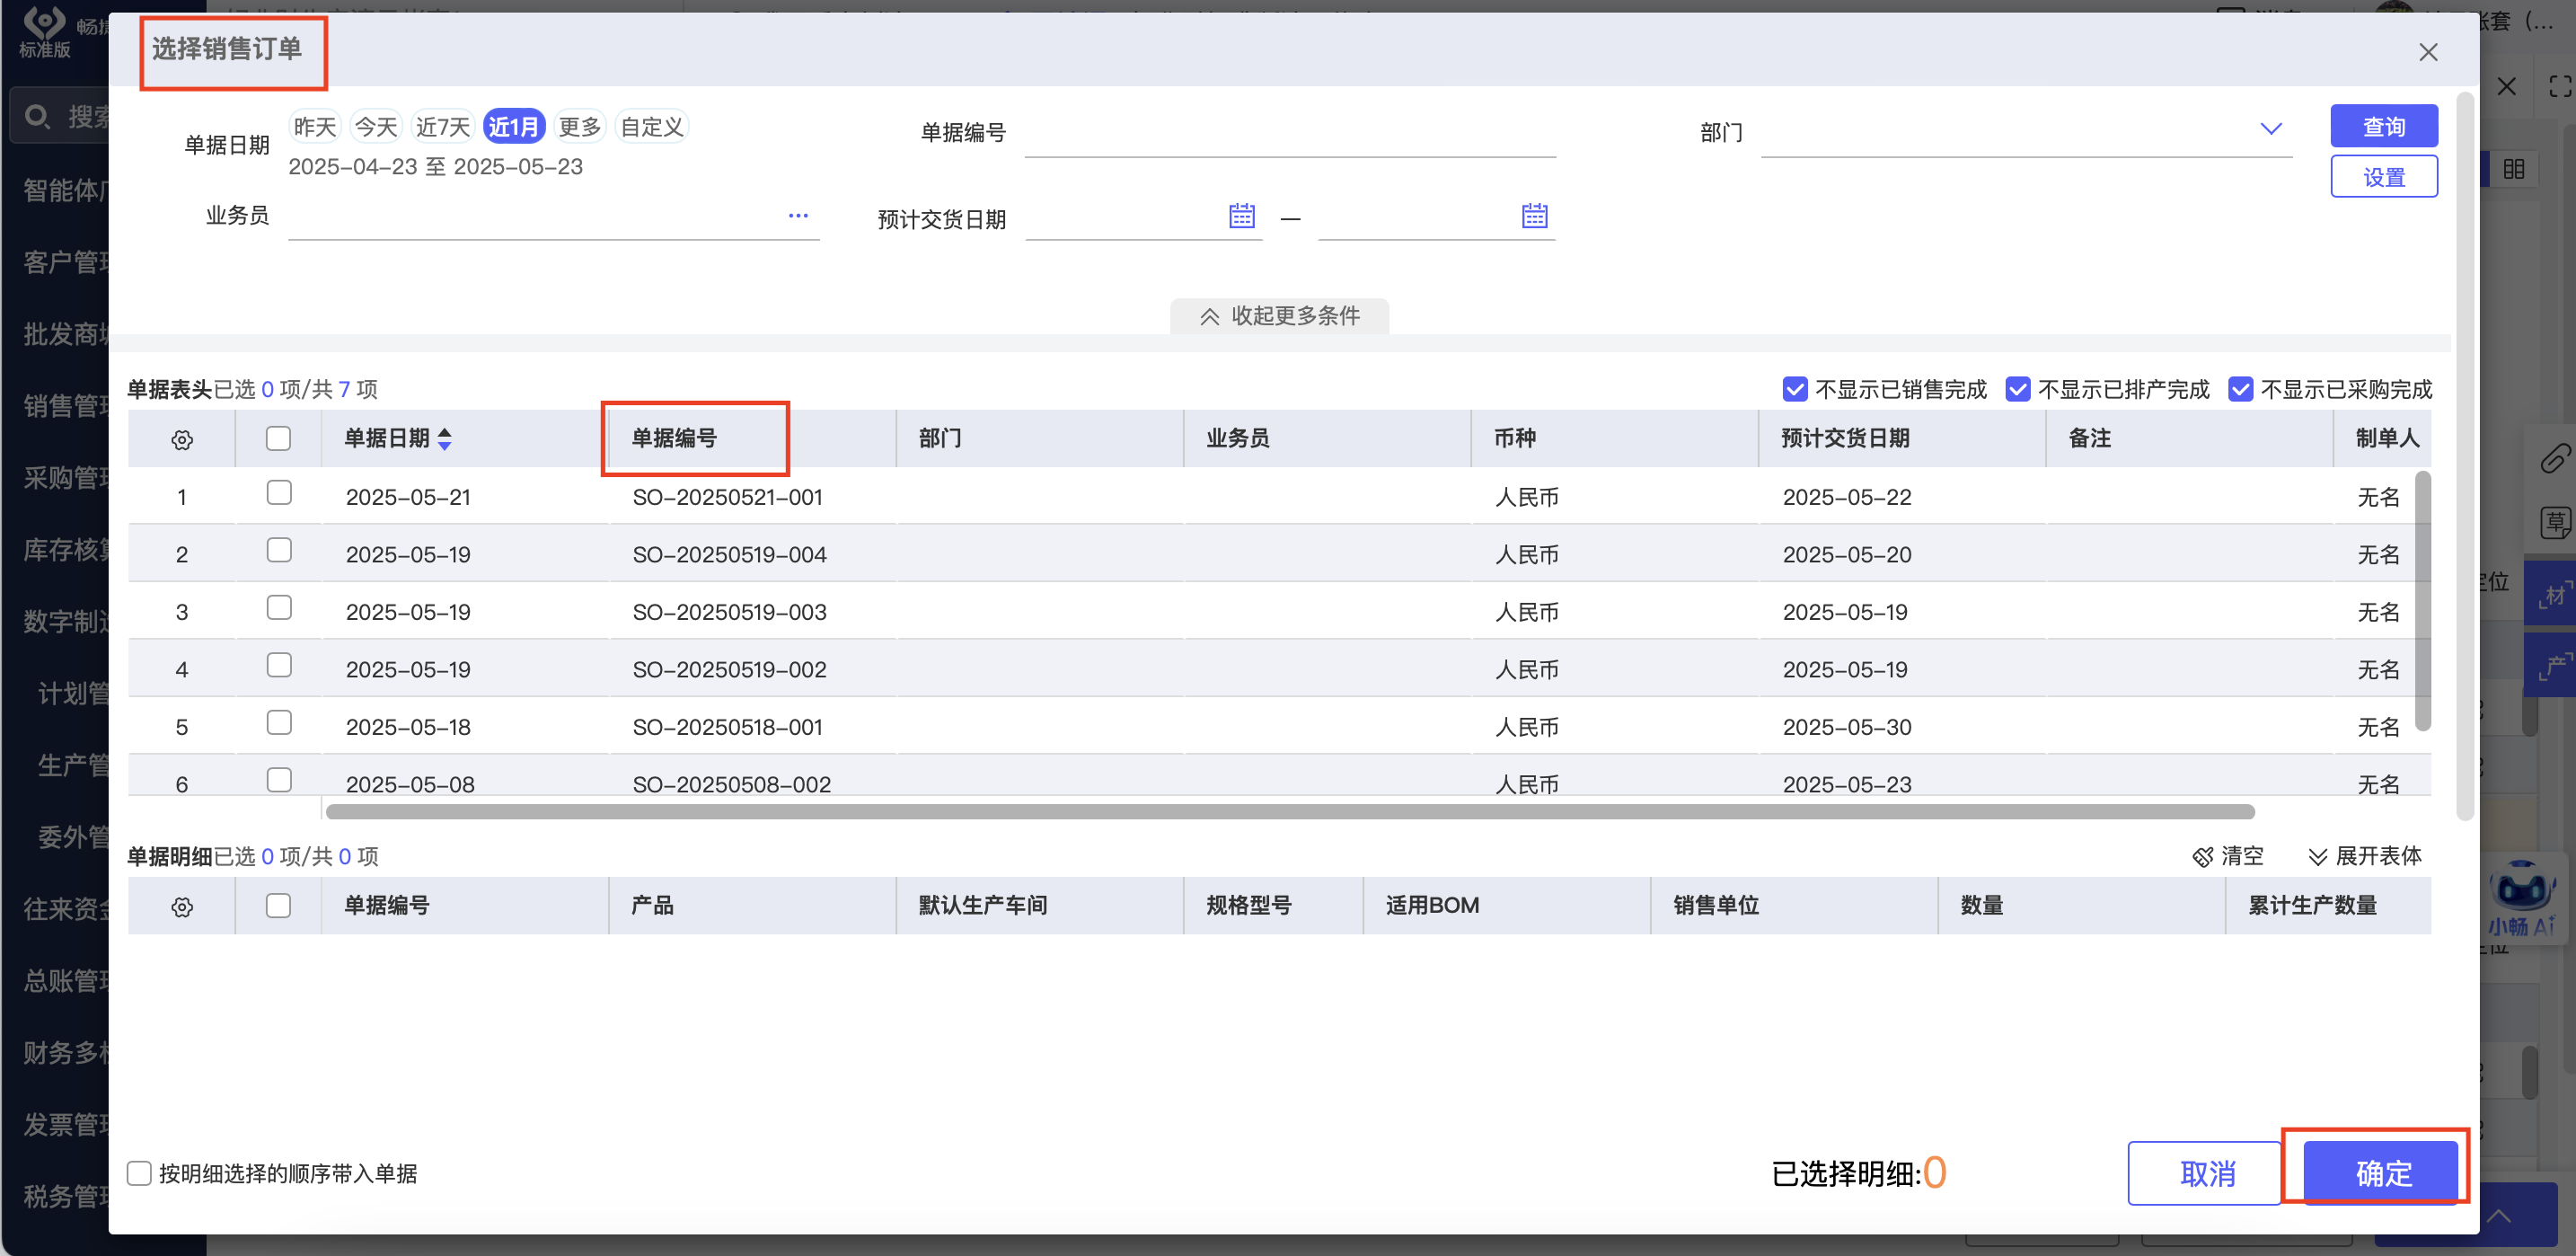
Task: Open 单据明细 table column settings gear
Action: coord(182,906)
